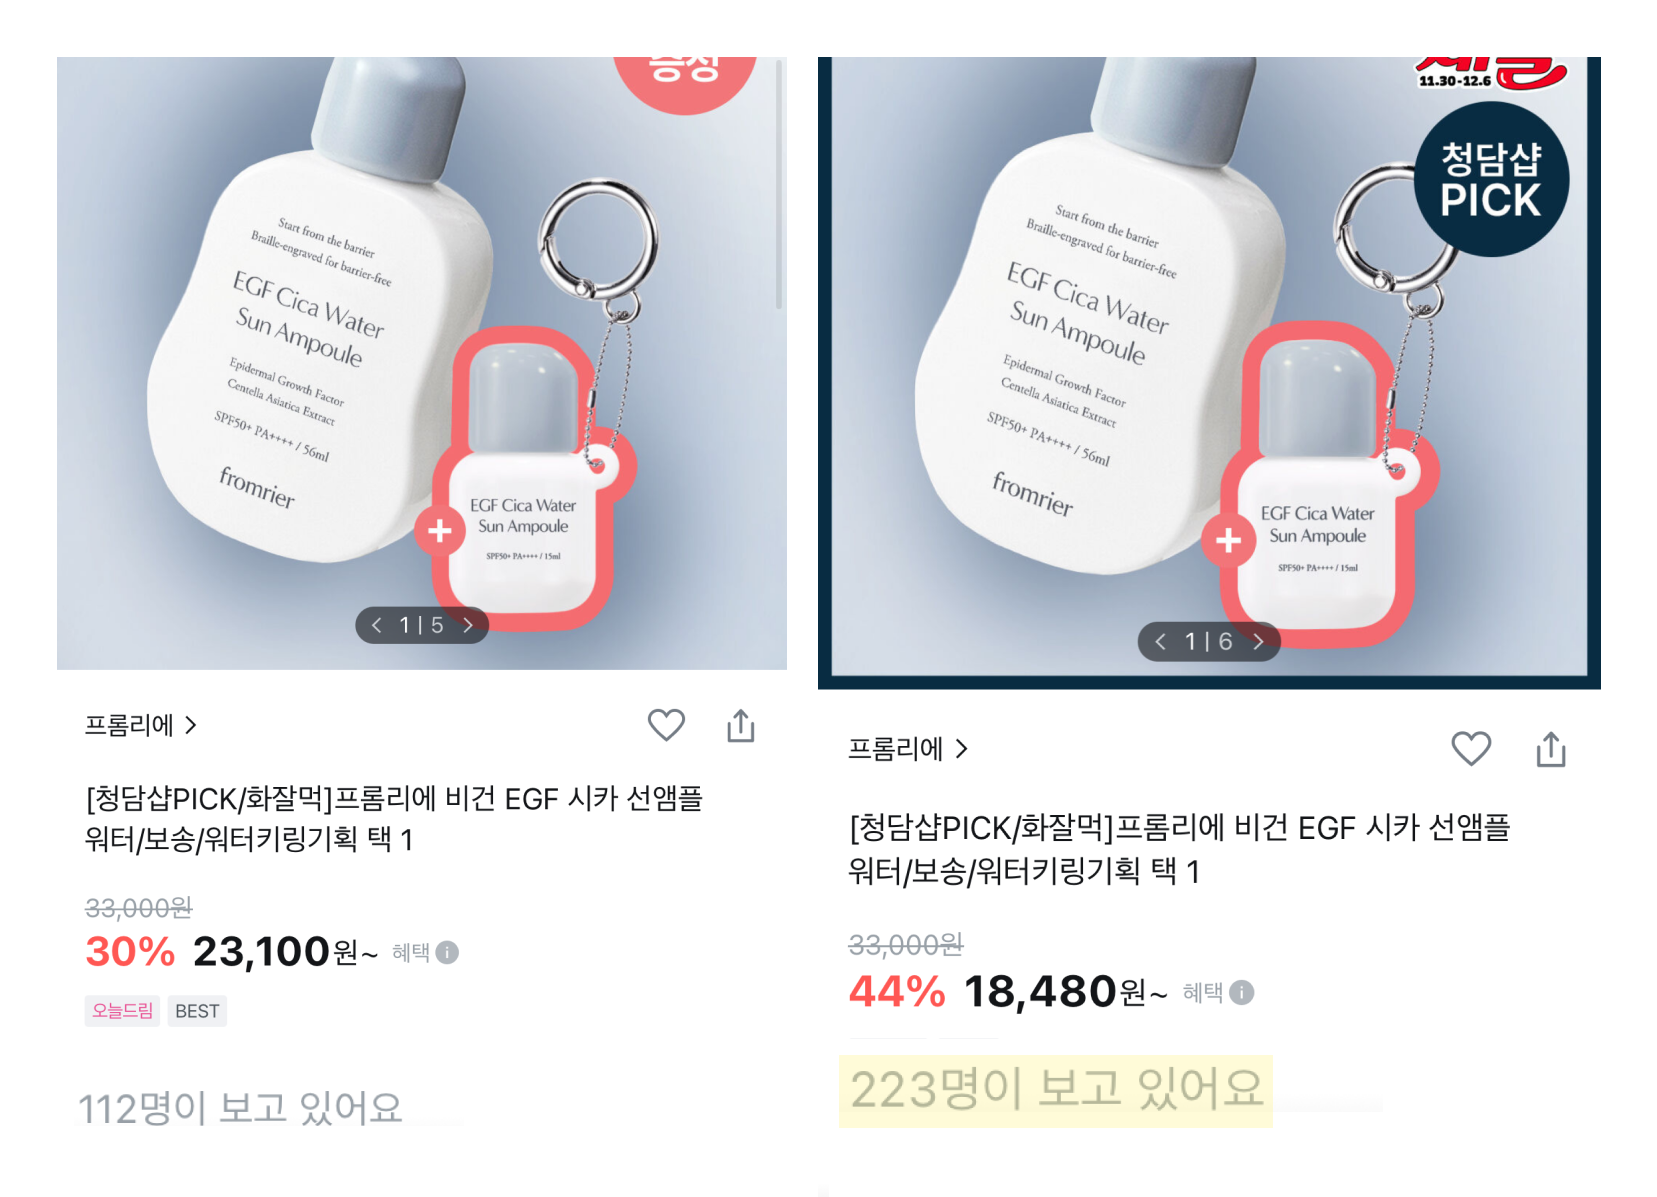The width and height of the screenshot is (1657, 1197).
Task: Click the info icon beside left 혜택
Action: tap(448, 952)
